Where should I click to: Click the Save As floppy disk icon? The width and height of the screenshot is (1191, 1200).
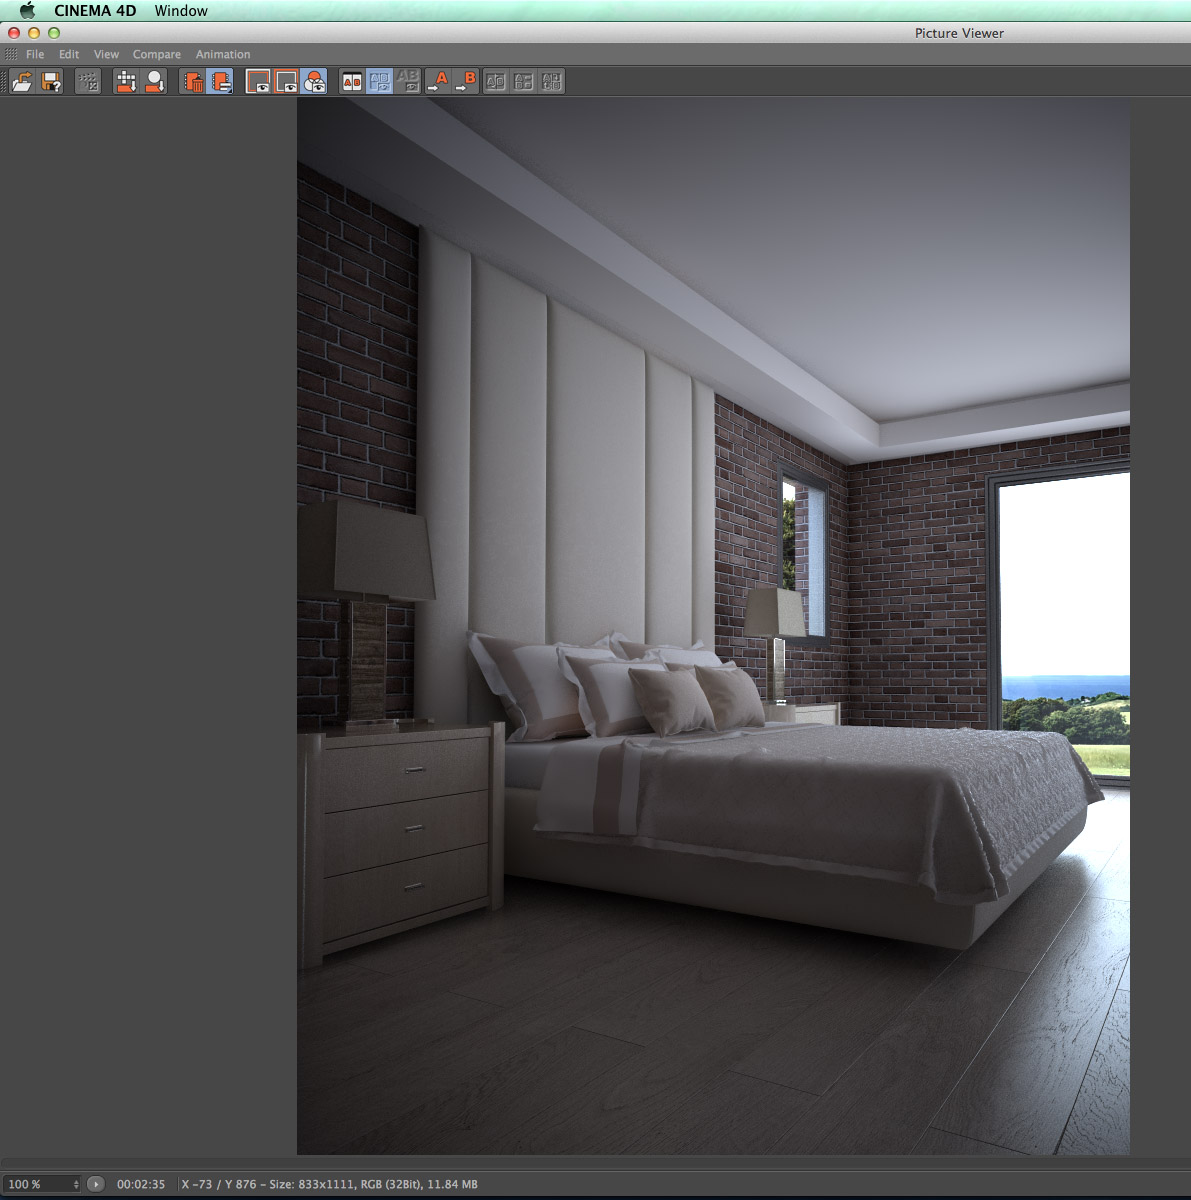coord(51,82)
